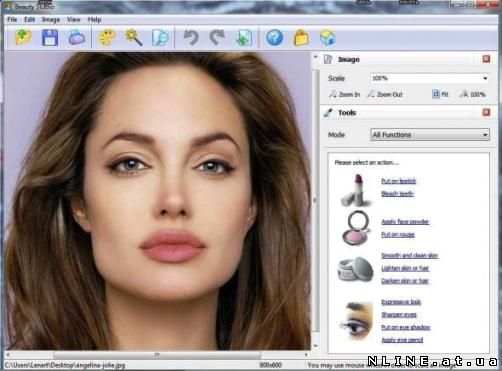Click scroll-down arrow of photo scrollbar
The image size is (502, 371).
315,346
